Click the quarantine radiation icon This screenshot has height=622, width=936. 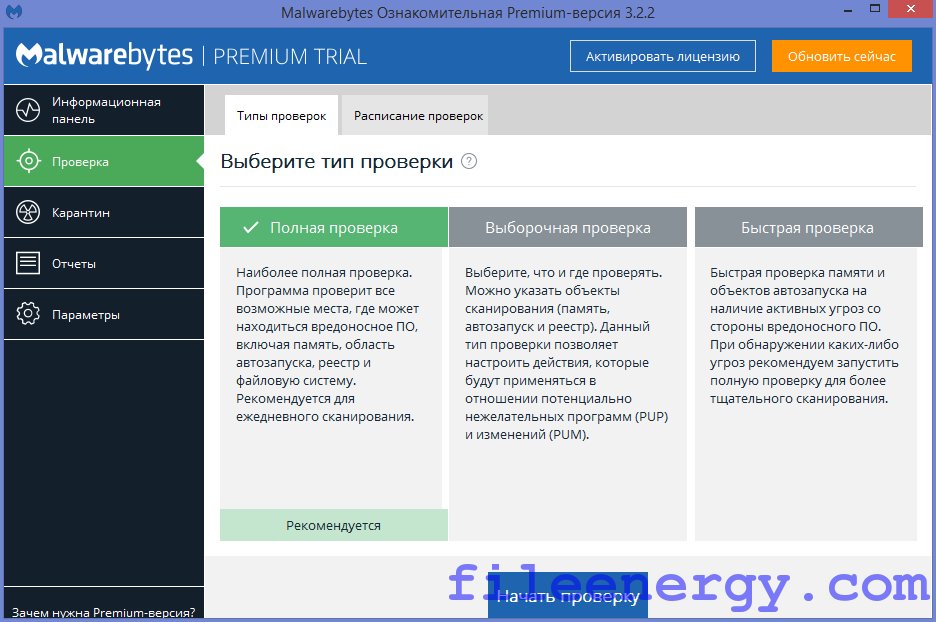(x=28, y=212)
